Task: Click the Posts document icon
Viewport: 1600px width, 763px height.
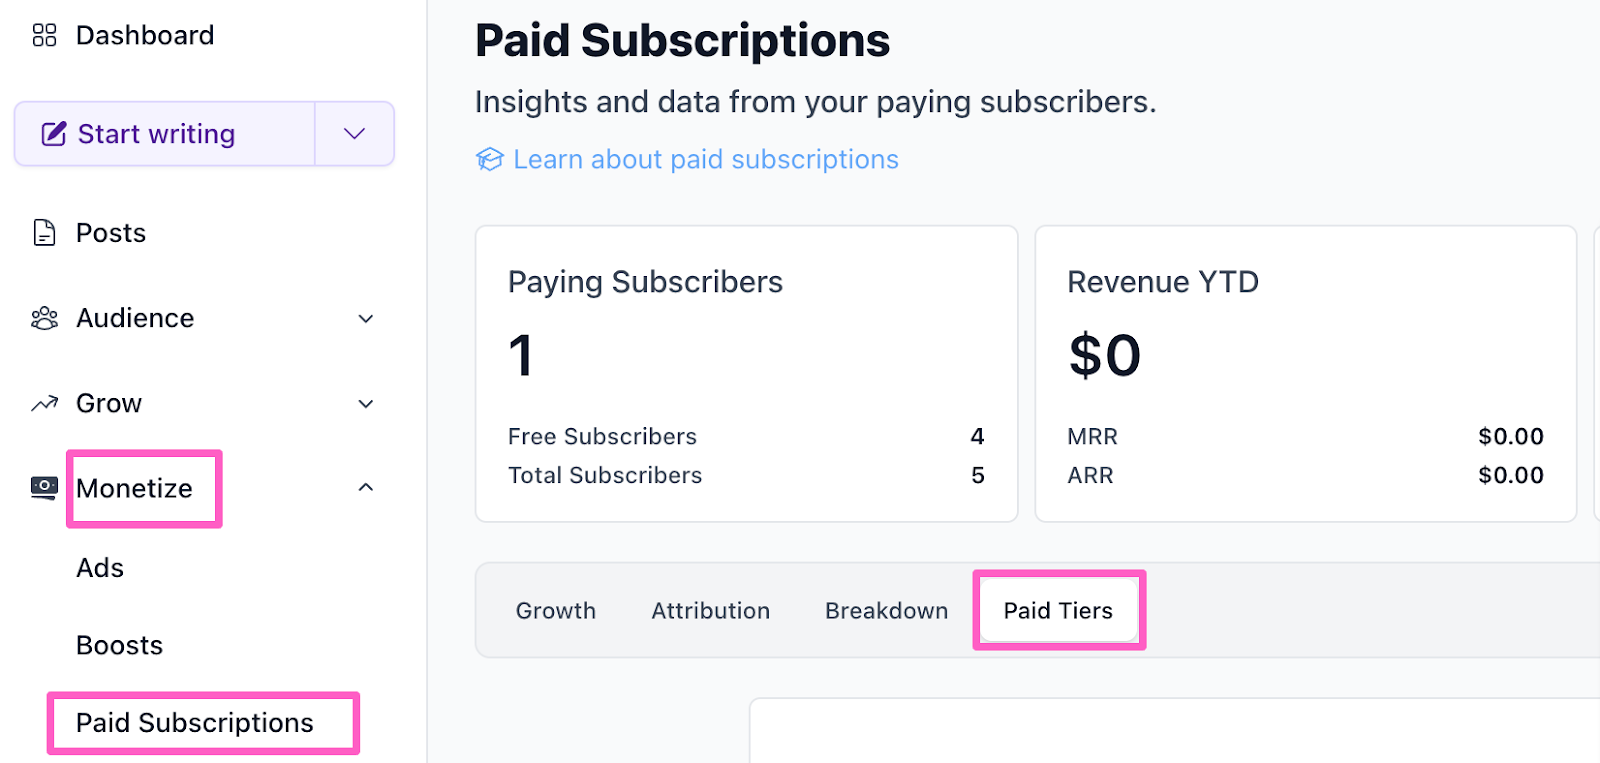Action: click(44, 233)
